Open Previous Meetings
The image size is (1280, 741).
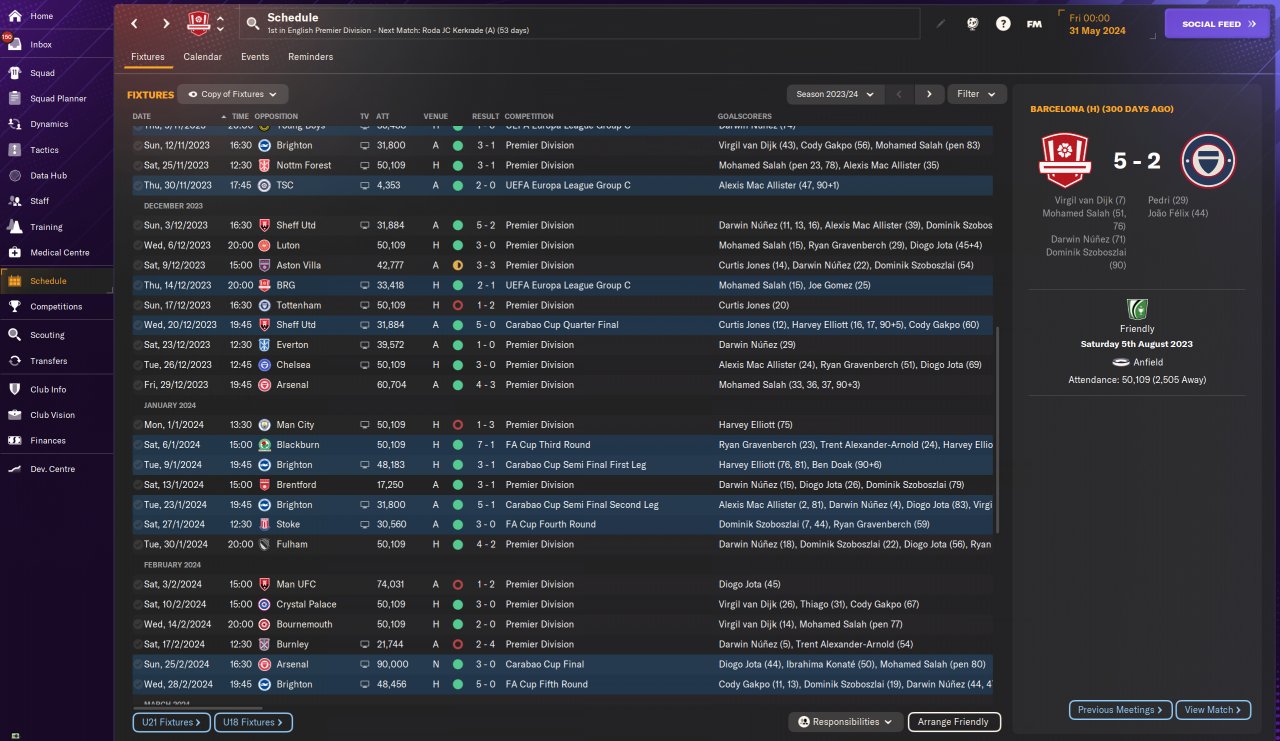[x=1121, y=710]
